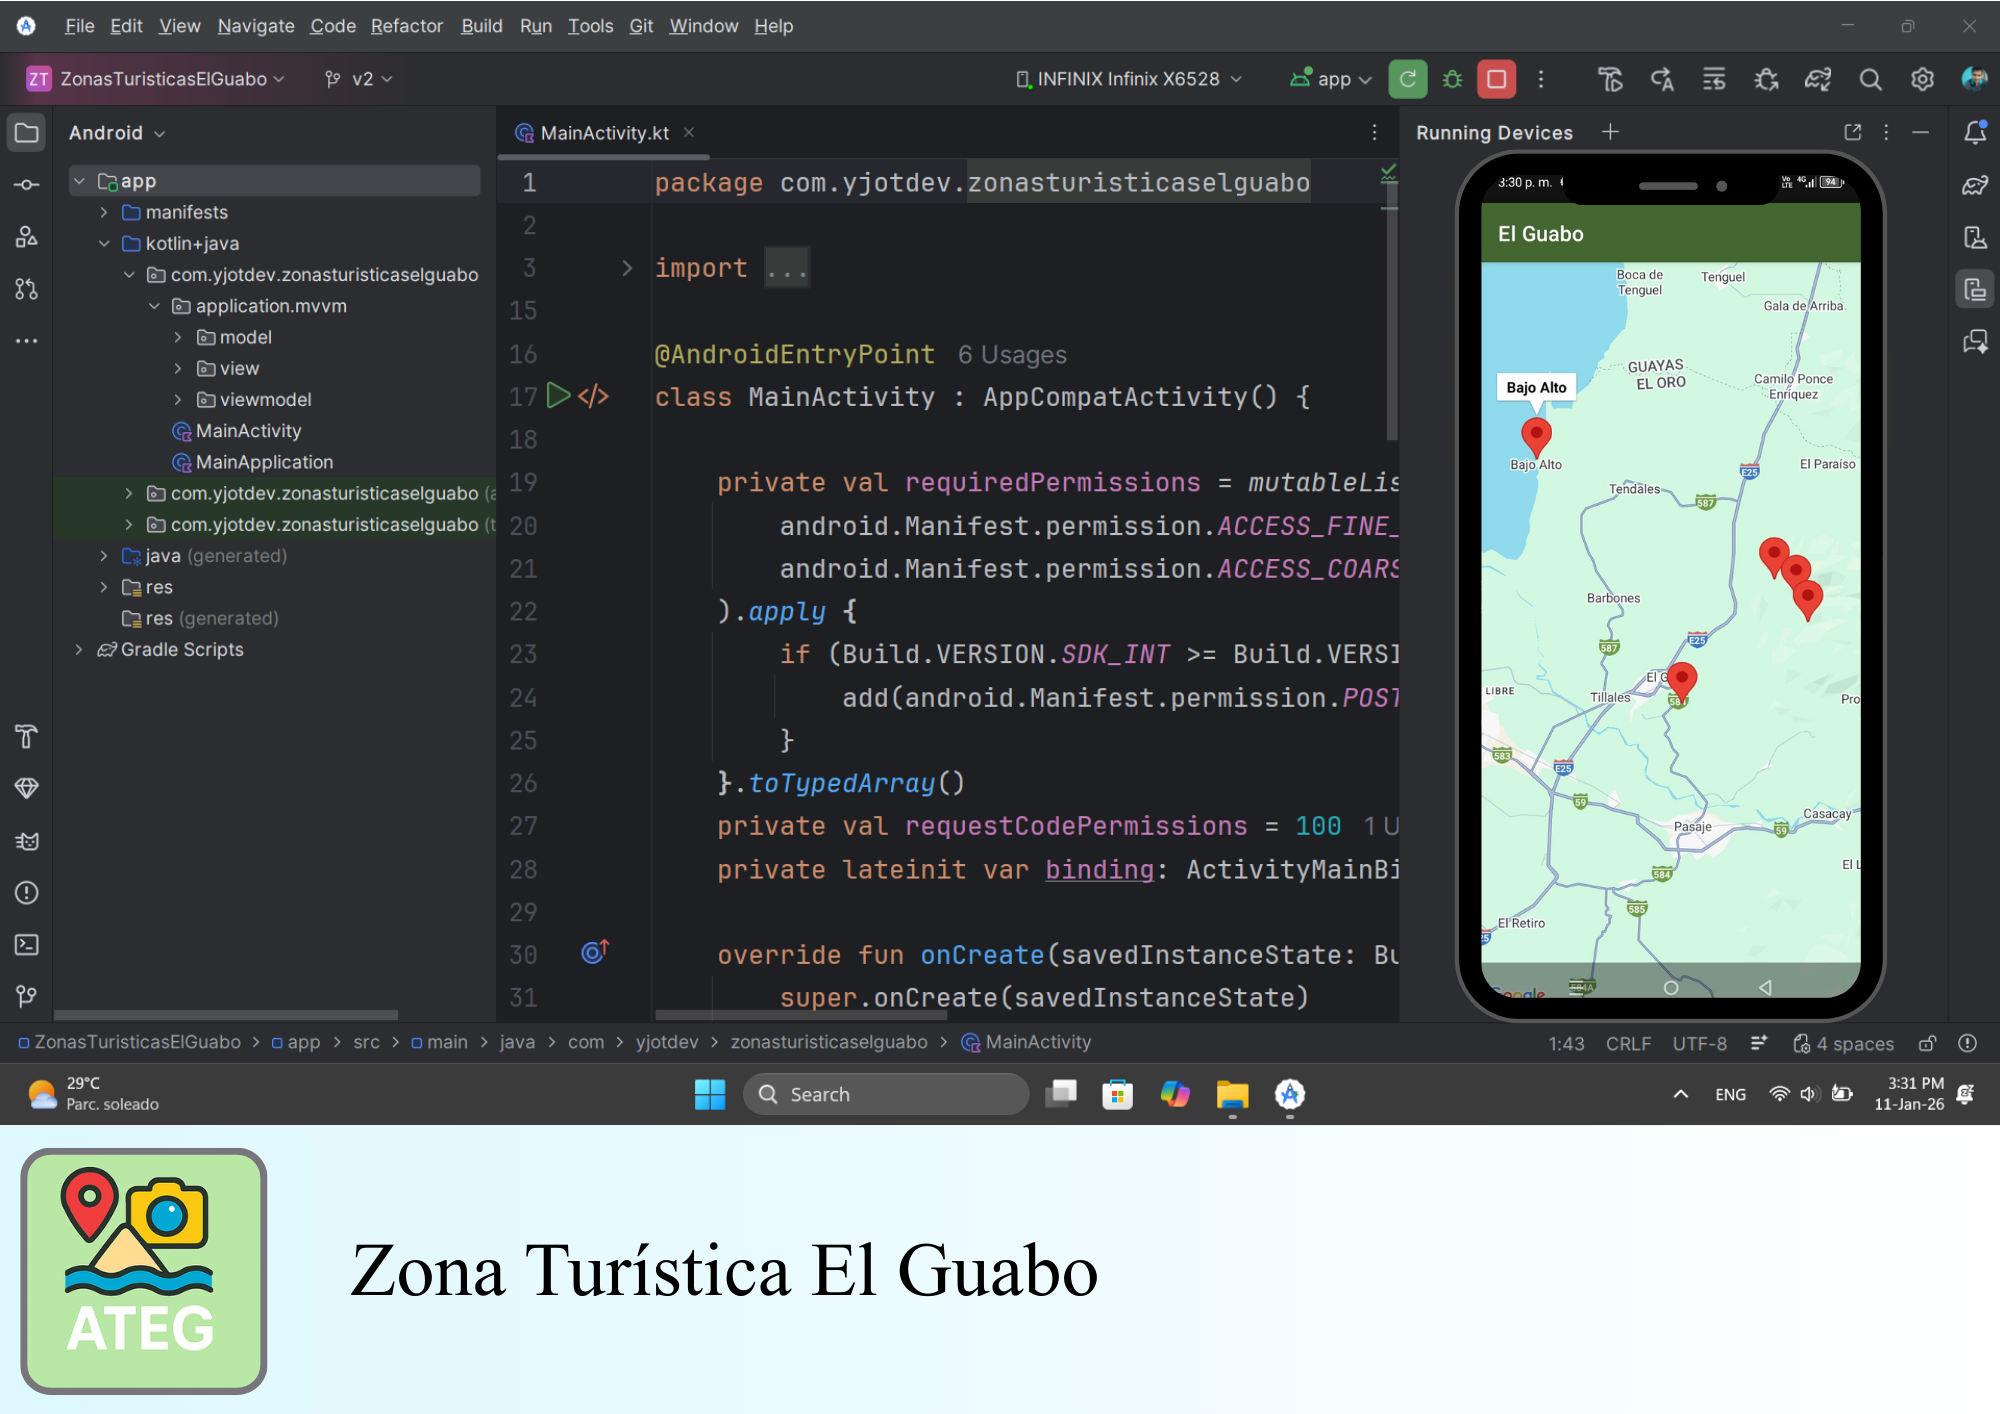The image size is (2000, 1414).
Task: Open Logcat tool window in left sidebar
Action: pyautogui.click(x=27, y=841)
